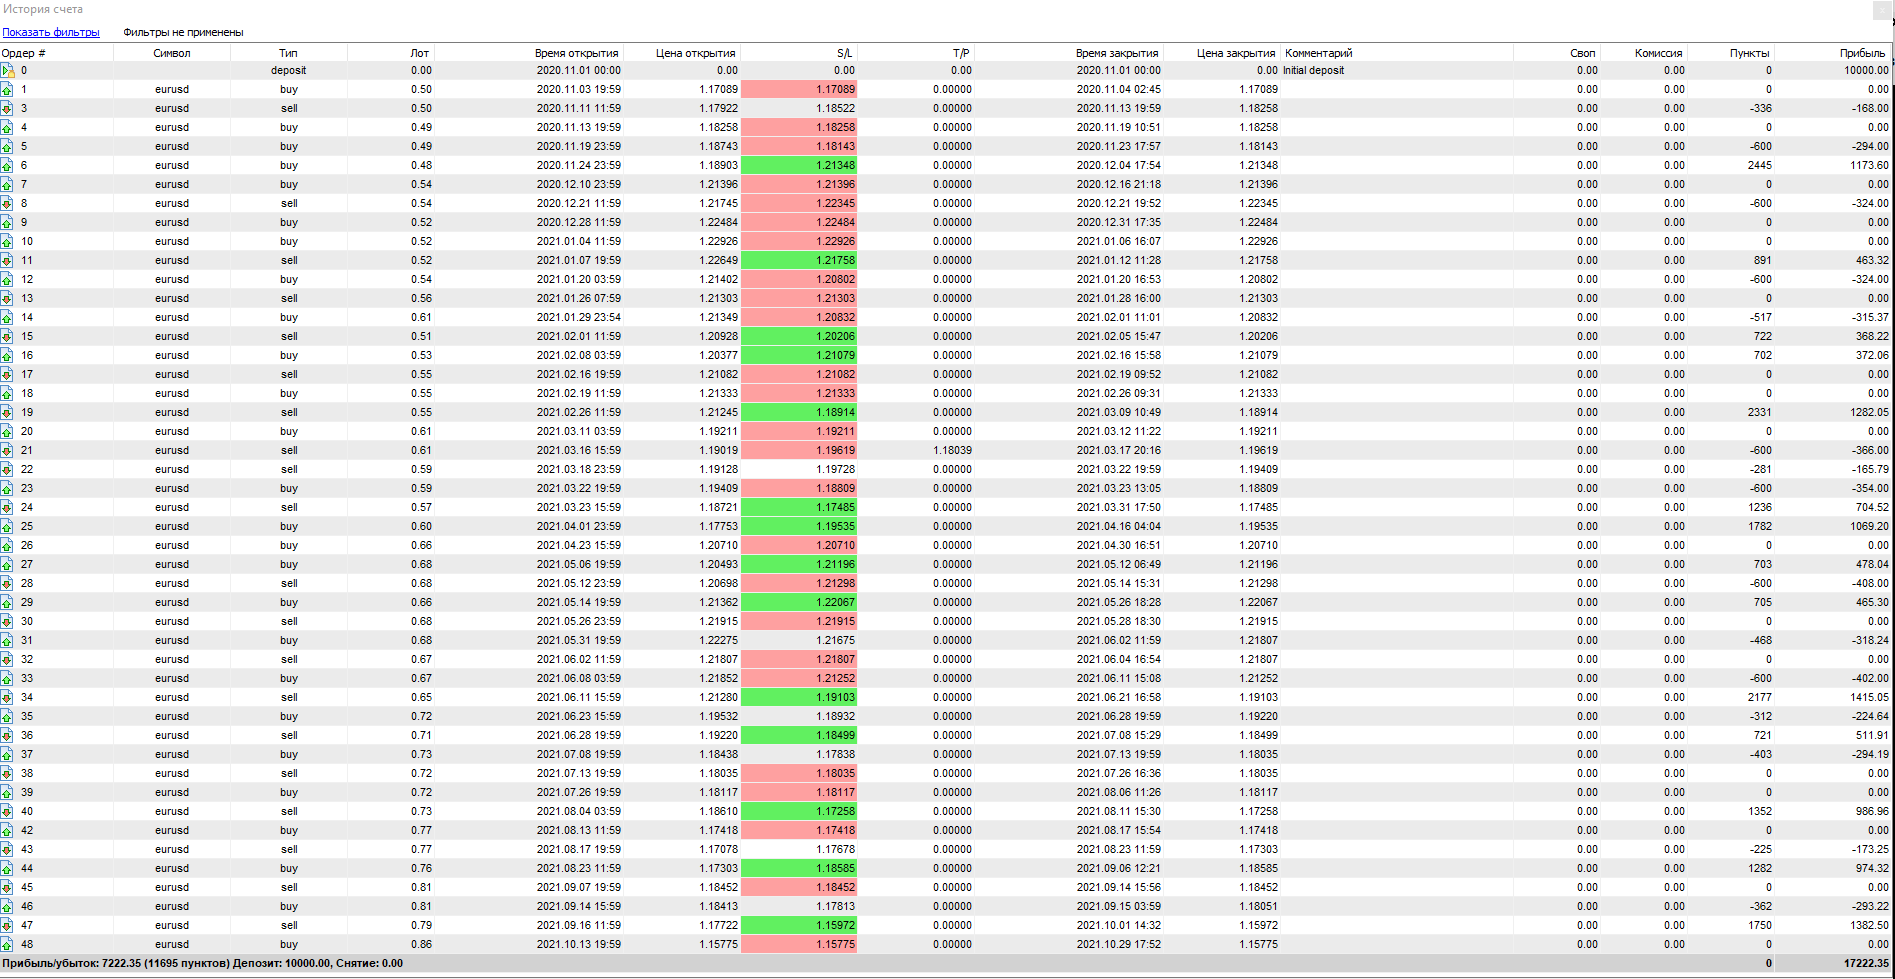Open the 'Показать фильтры' link
Screen dimensions: 1895x979
coord(51,32)
